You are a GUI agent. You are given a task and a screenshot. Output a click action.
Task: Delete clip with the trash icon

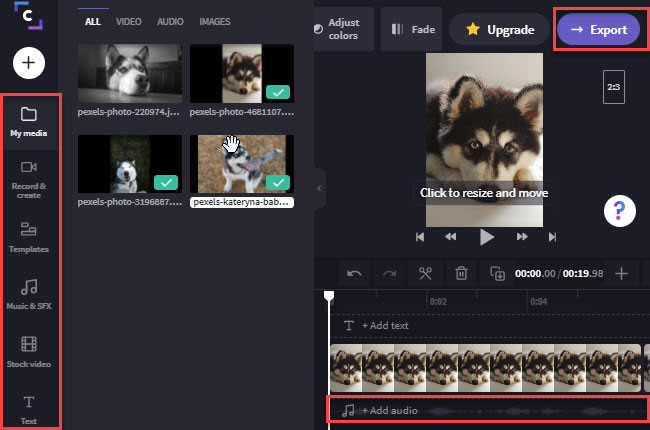461,273
